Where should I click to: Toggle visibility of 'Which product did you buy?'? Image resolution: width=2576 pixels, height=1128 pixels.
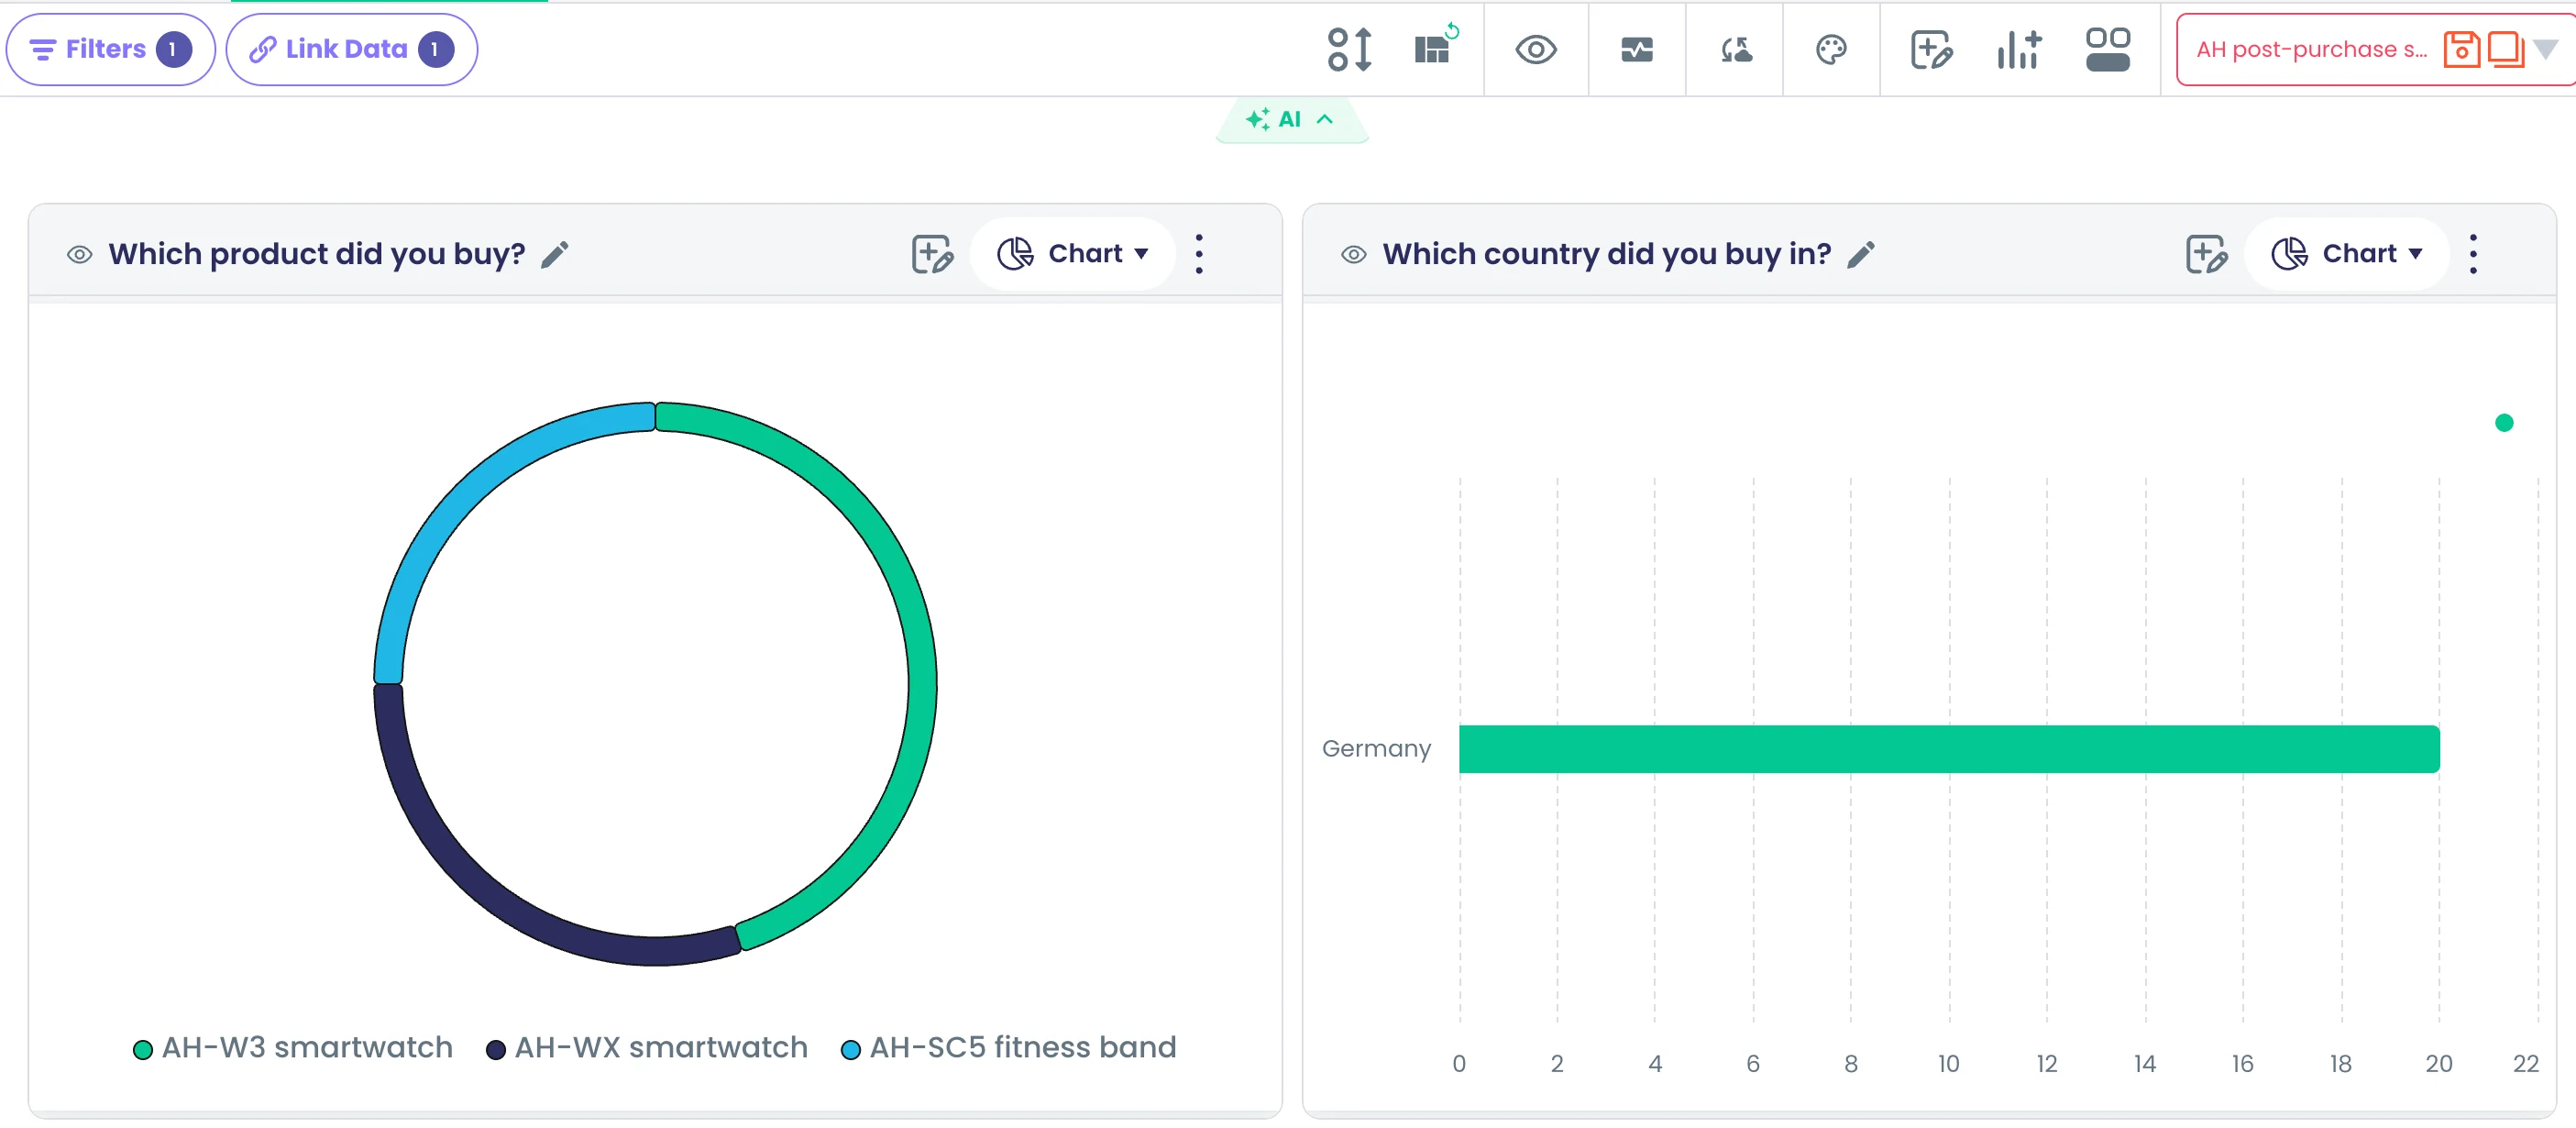[x=79, y=254]
